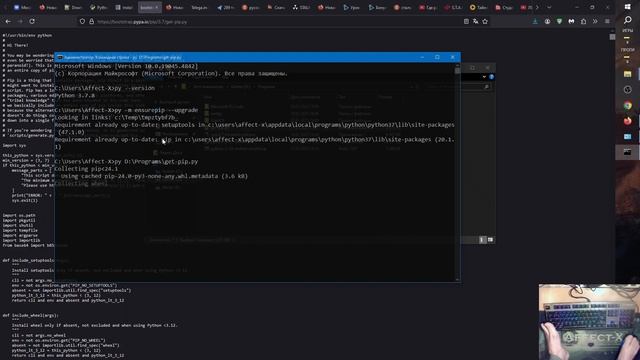This screenshot has width=640, height=360.
Task: Open the green shield extension
Action: click(559, 21)
